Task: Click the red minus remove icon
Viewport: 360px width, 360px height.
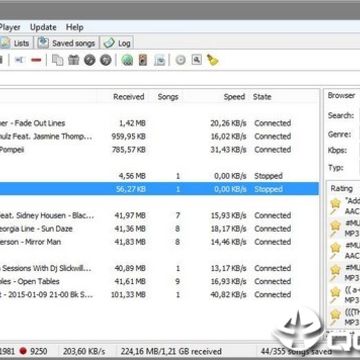Action: coord(36,60)
